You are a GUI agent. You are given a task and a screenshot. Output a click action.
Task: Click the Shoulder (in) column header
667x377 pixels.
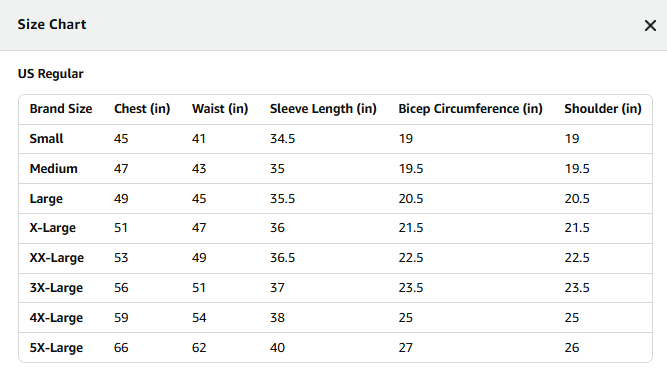(x=603, y=109)
